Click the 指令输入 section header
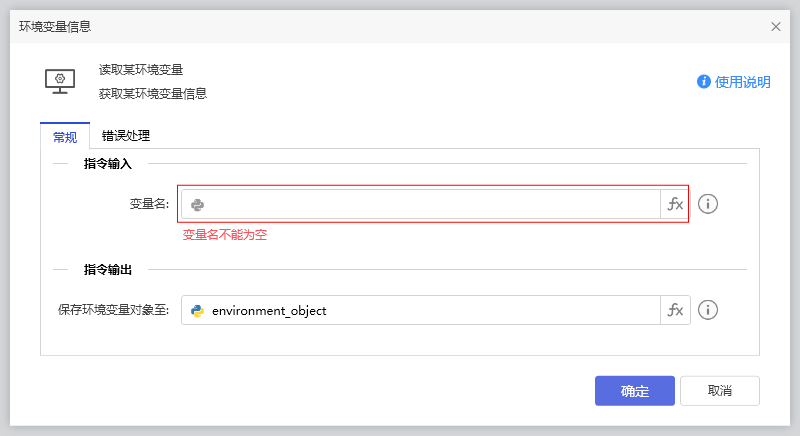Image resolution: width=800 pixels, height=436 pixels. pyautogui.click(x=107, y=163)
